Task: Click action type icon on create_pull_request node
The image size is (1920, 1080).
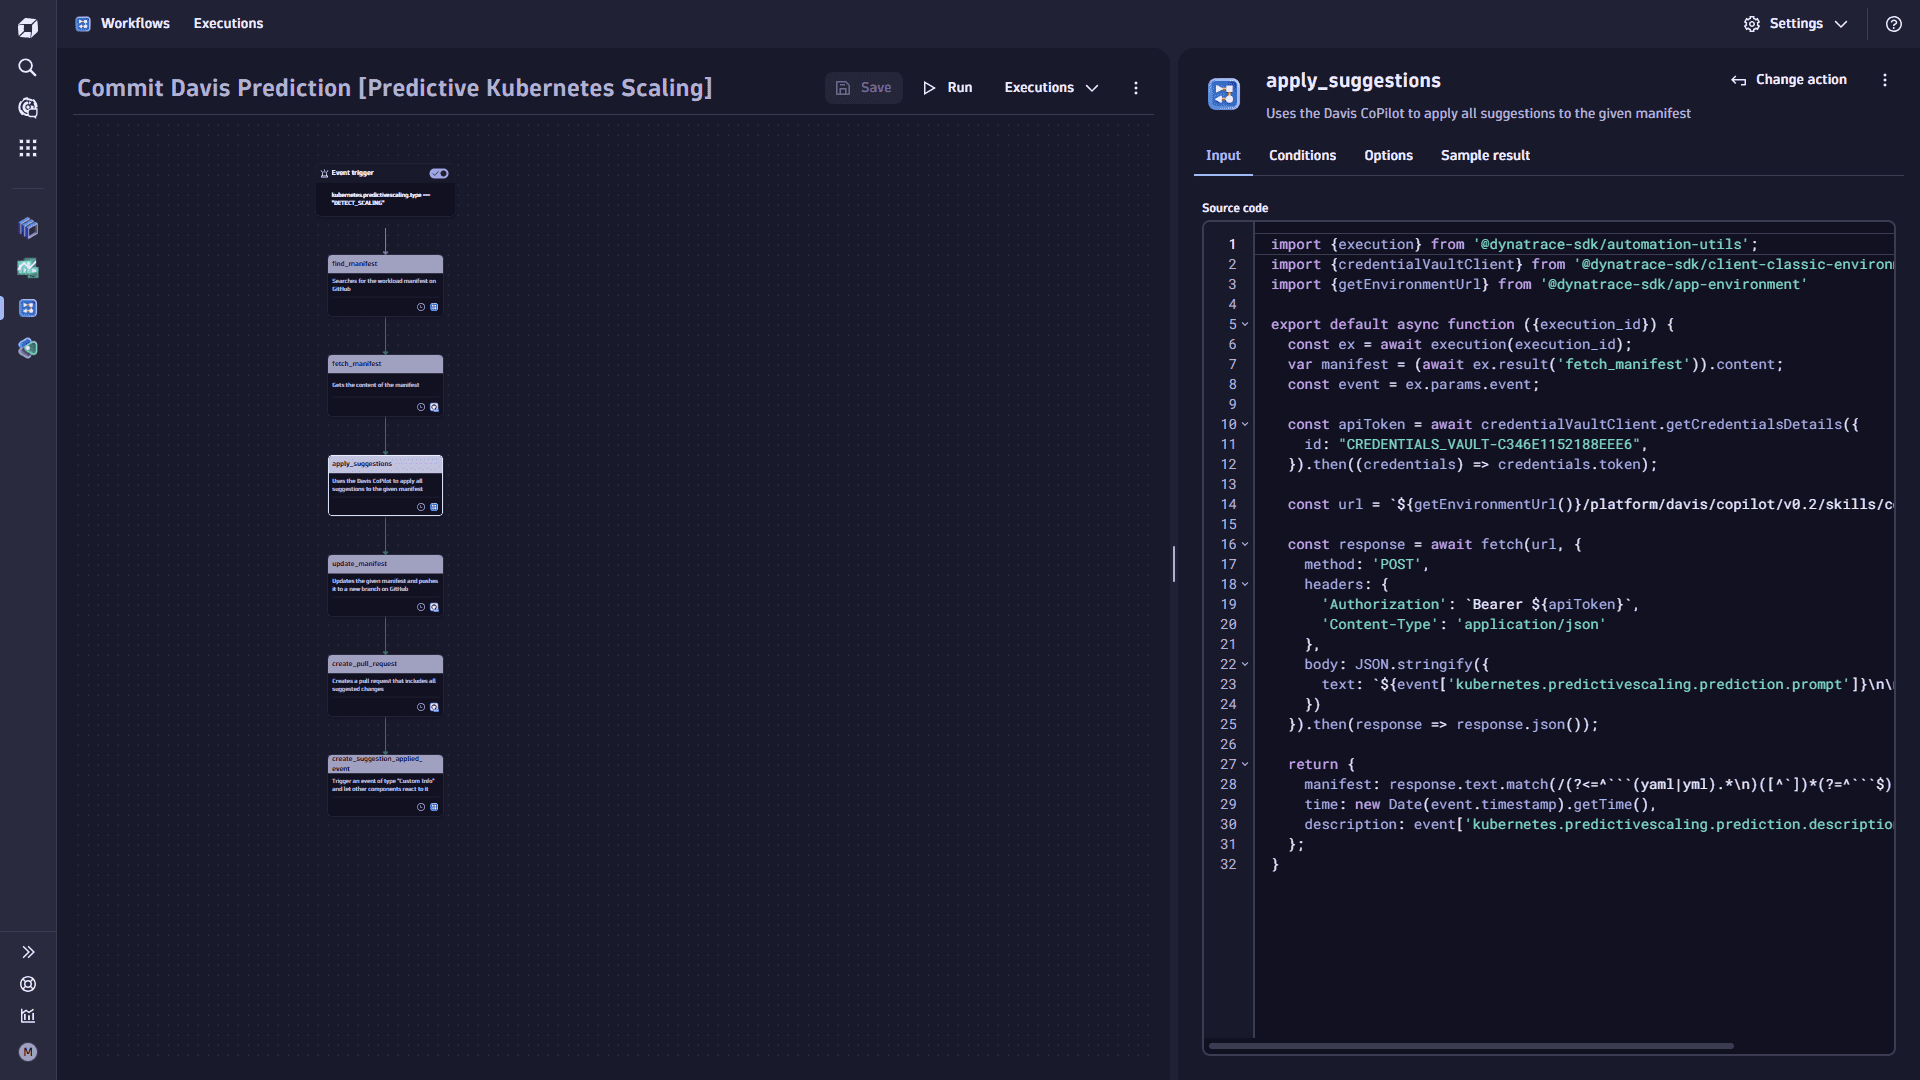Action: coord(434,707)
